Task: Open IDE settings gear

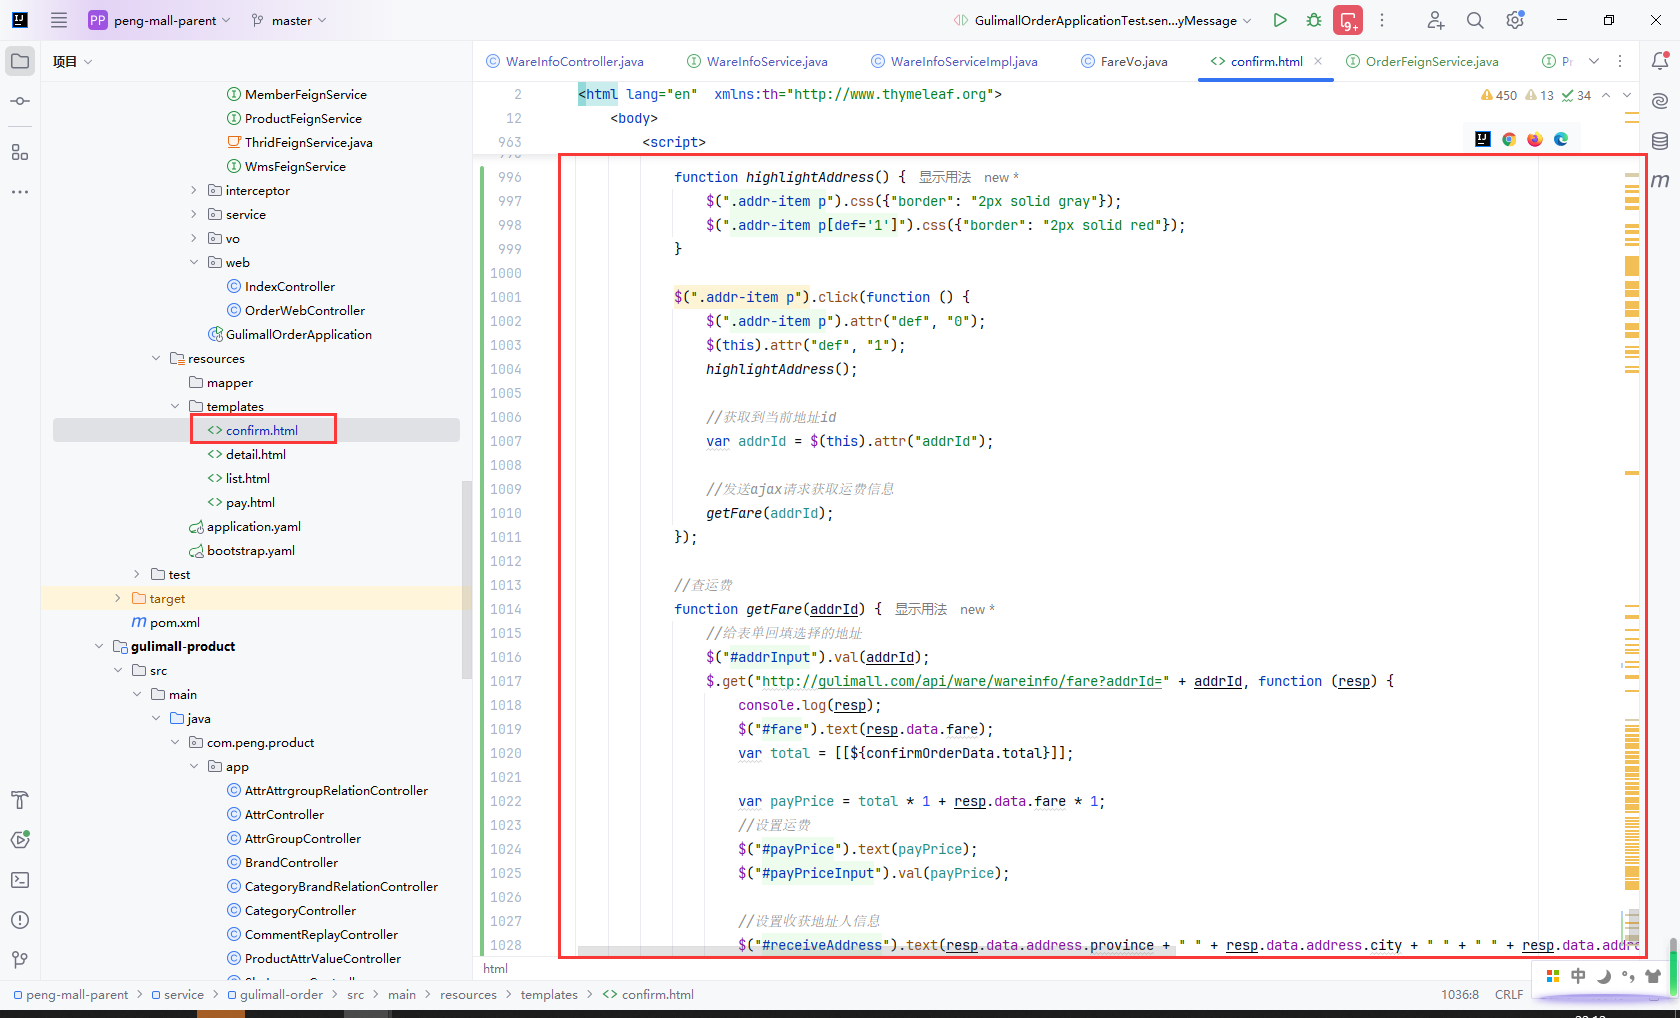Action: pyautogui.click(x=1515, y=20)
